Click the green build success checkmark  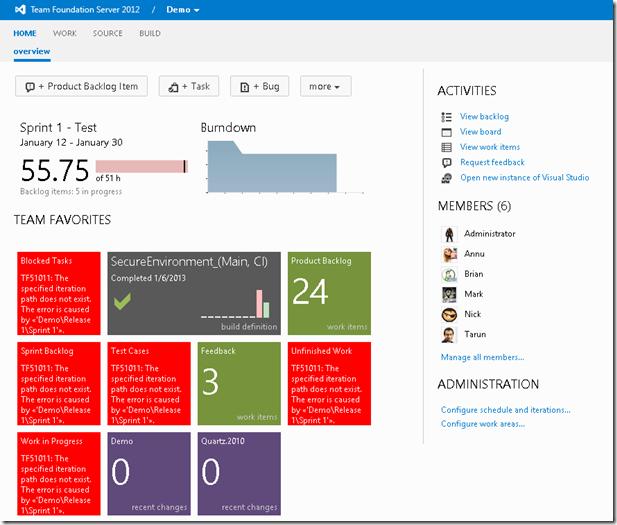pos(122,302)
